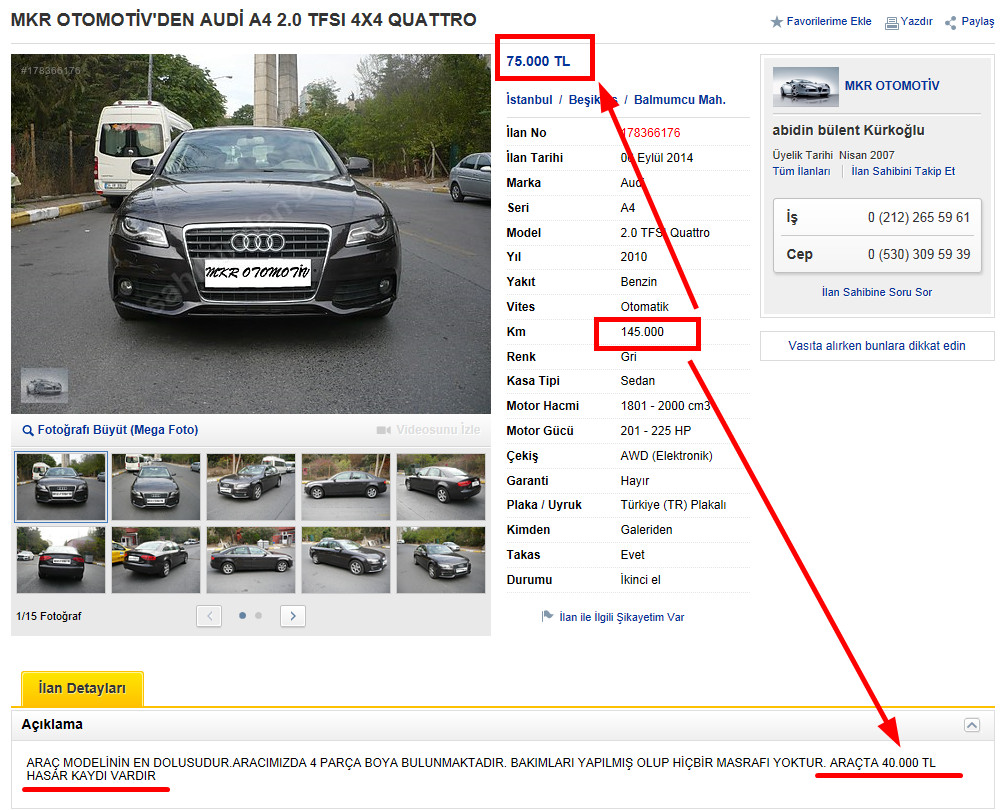Click the magnifier icon beside Fotoğrafı Büyüt
The height and width of the screenshot is (810, 1001).
[27, 430]
